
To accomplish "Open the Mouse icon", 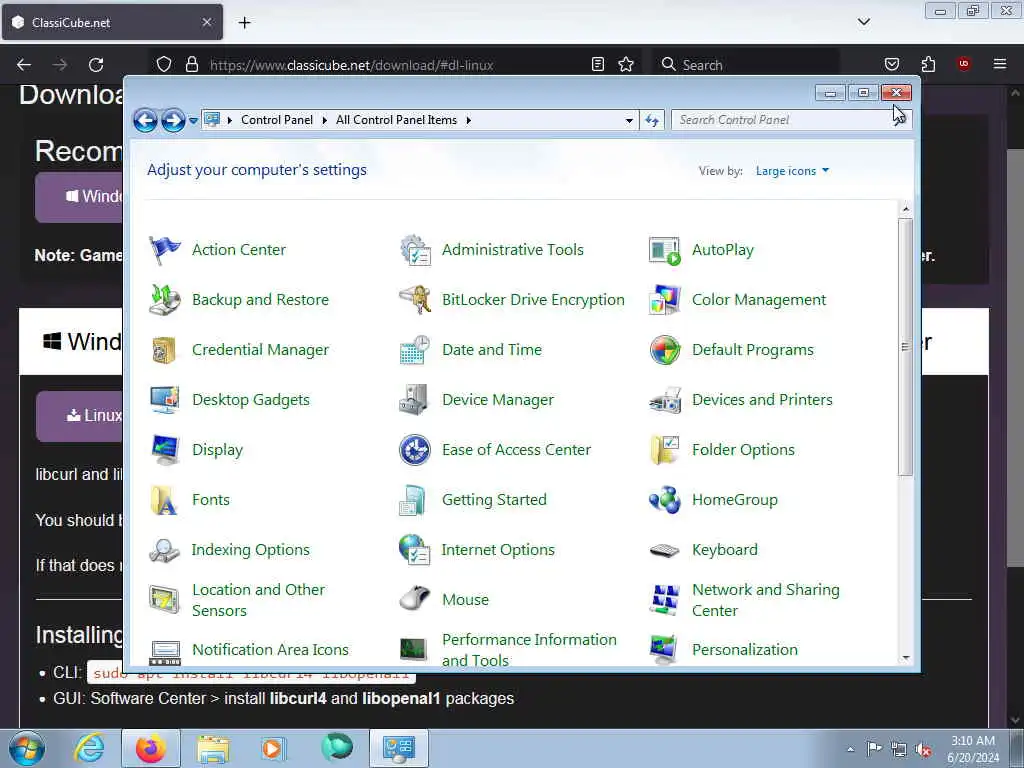I will tap(415, 600).
